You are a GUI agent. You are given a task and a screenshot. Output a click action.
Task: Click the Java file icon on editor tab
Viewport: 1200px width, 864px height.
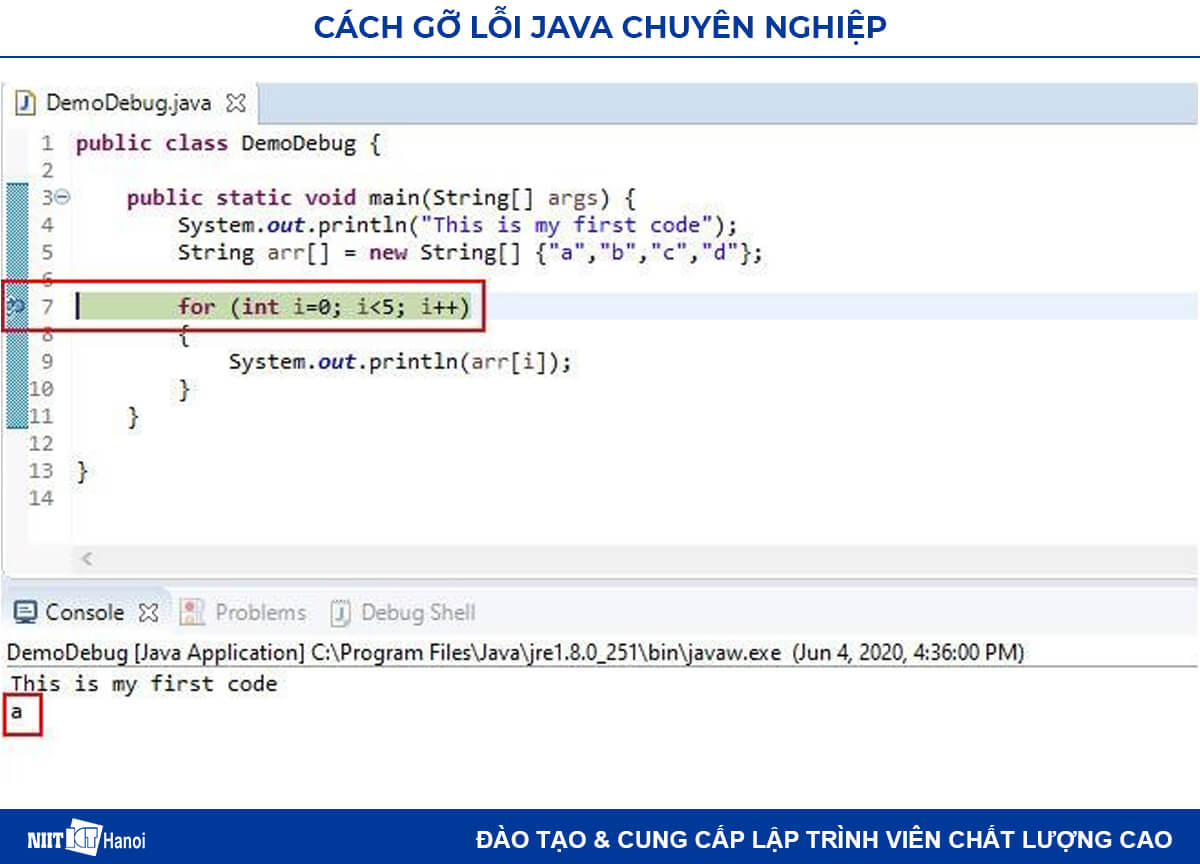pos(27,103)
